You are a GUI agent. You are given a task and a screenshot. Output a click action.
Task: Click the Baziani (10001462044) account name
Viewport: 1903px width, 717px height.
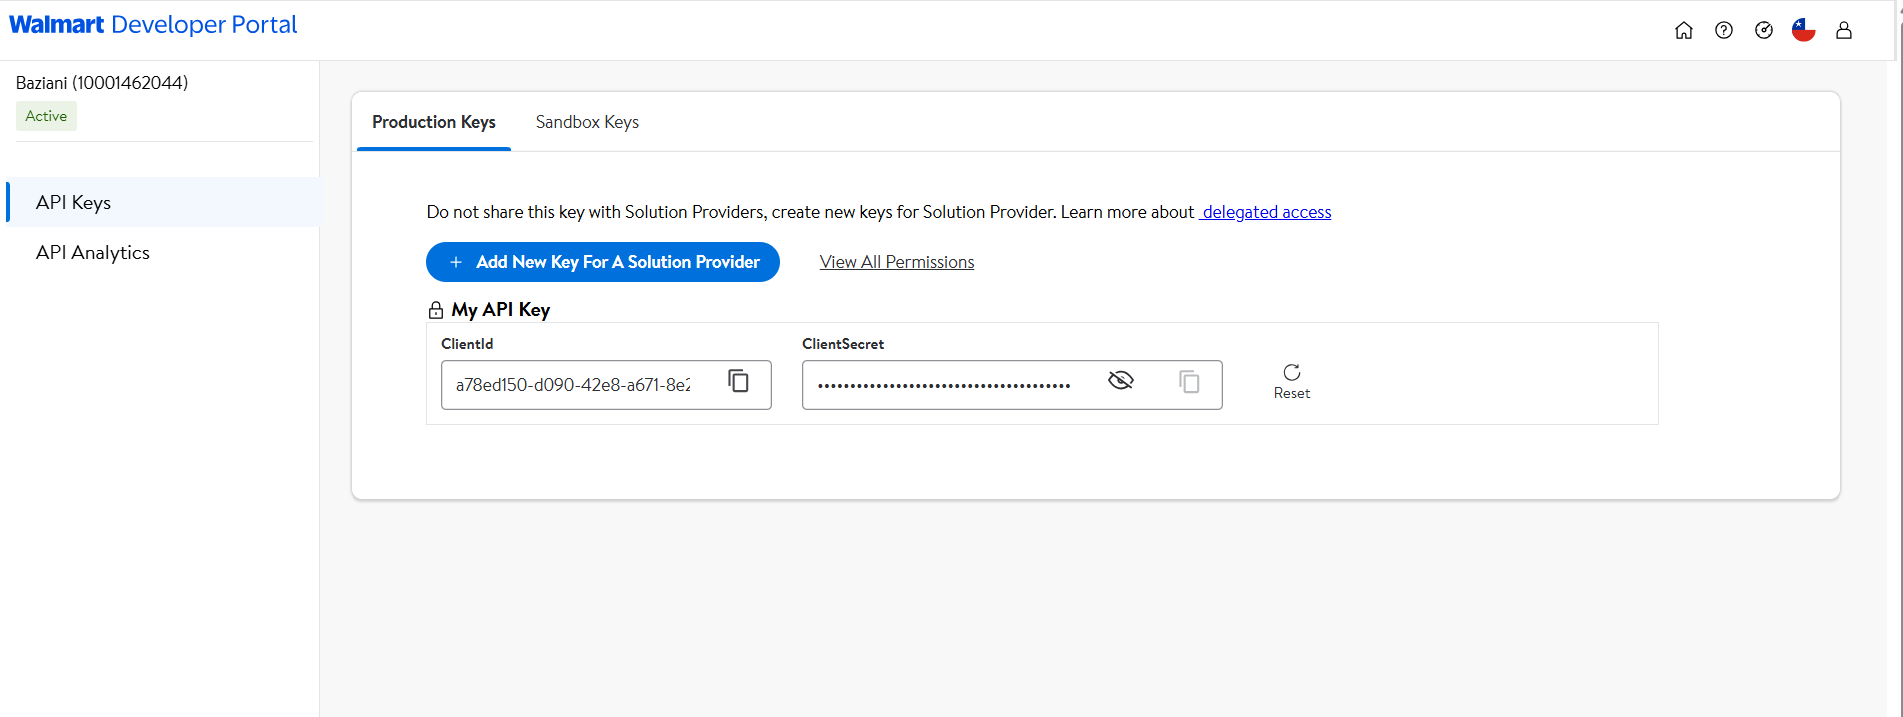[102, 83]
